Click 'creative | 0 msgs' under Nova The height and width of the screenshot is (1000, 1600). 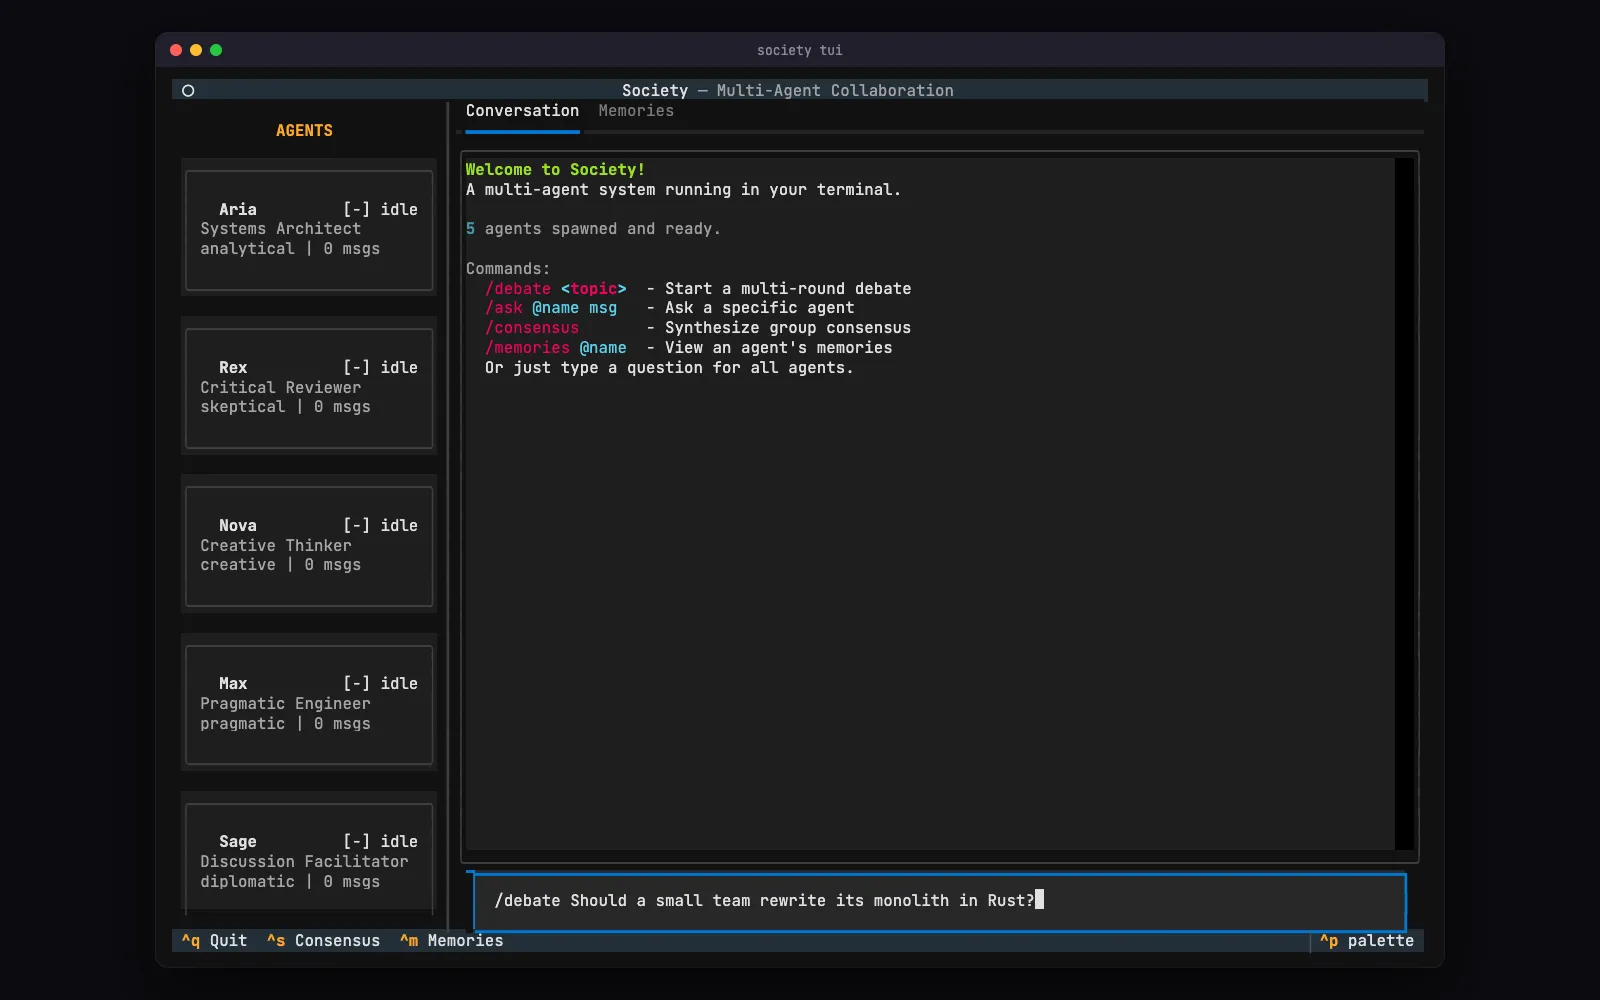pos(280,565)
